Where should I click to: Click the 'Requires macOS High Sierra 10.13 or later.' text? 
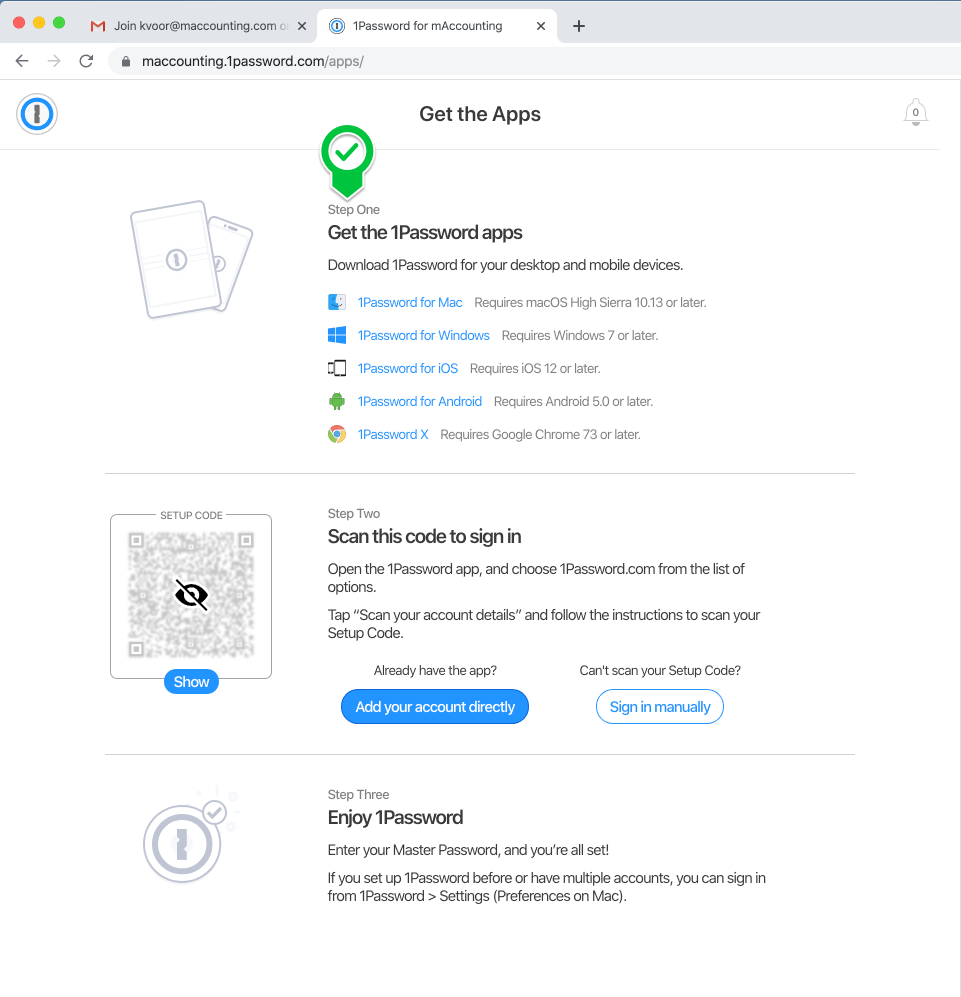pyautogui.click(x=590, y=303)
